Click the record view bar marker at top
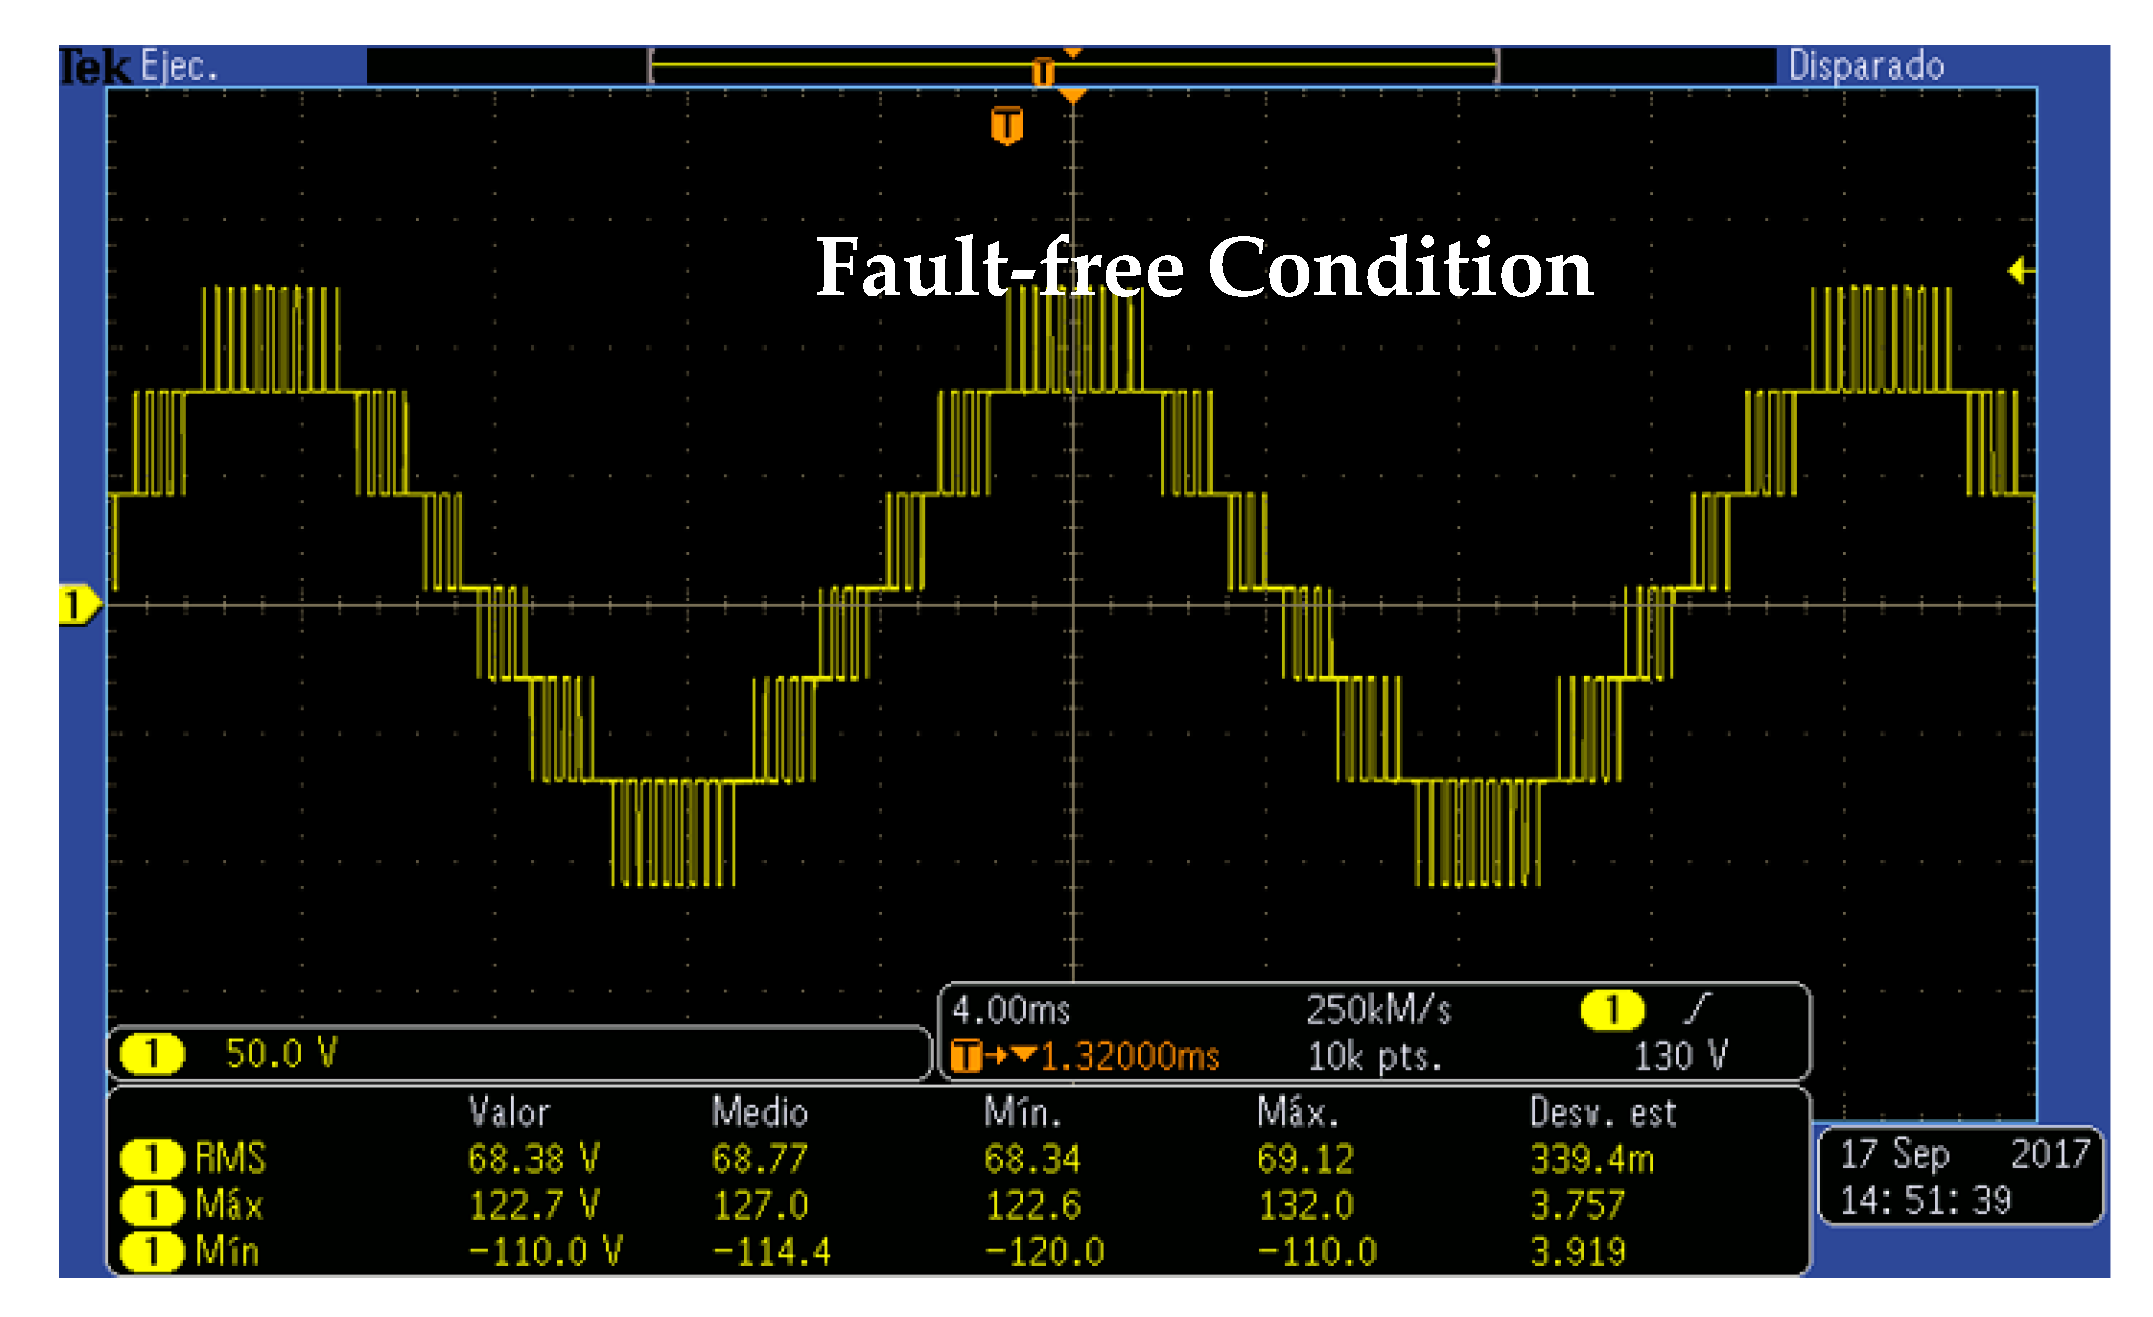The width and height of the screenshot is (2153, 1317). click(x=1042, y=72)
